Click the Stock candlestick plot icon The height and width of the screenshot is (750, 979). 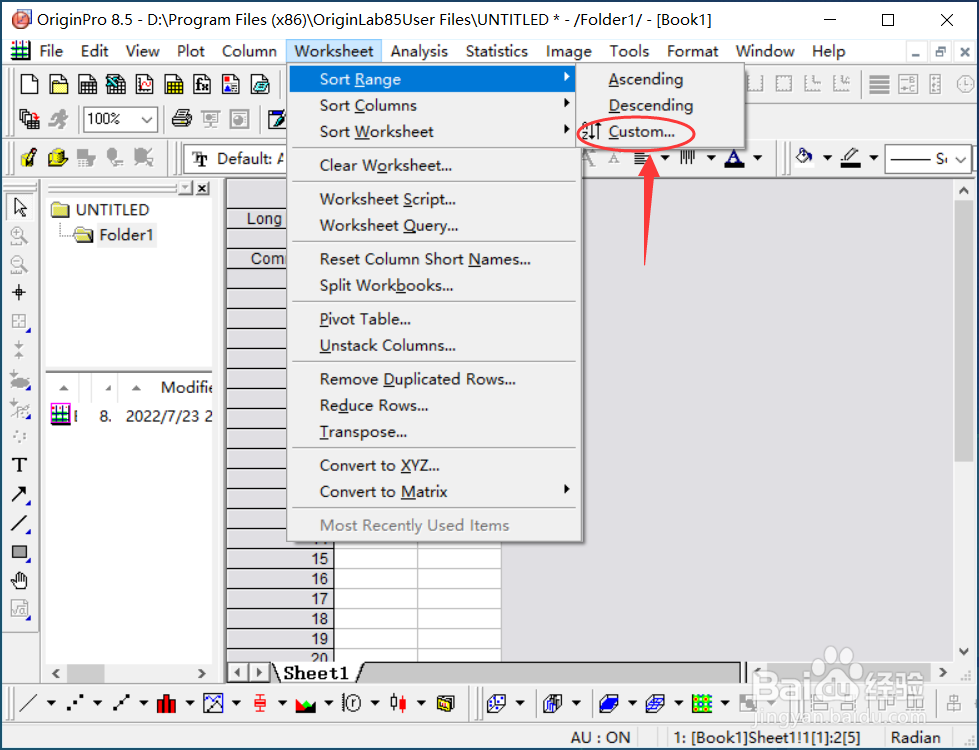[x=398, y=703]
